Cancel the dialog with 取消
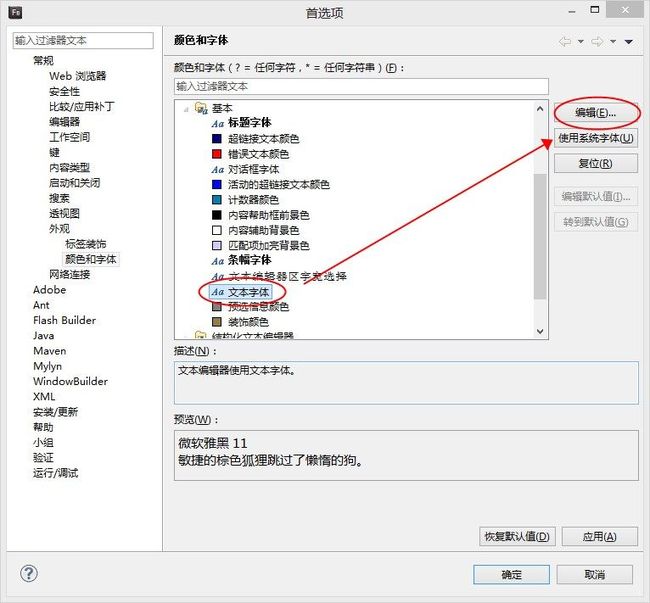Screen dimensions: 650x603 point(594,574)
